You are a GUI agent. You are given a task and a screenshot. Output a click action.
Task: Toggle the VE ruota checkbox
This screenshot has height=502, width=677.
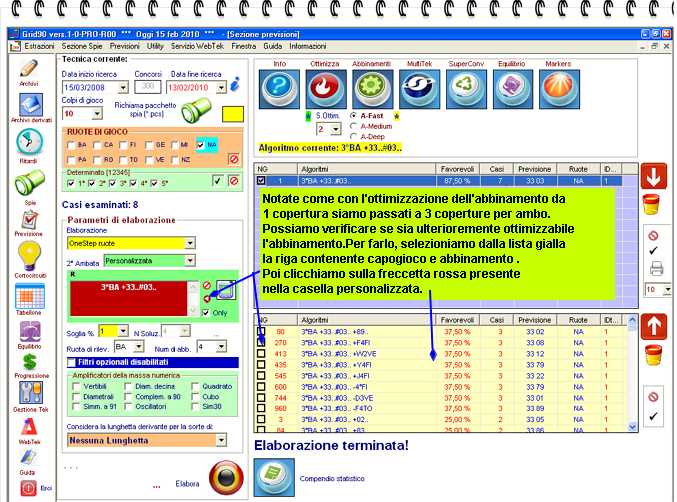pyautogui.click(x=149, y=160)
